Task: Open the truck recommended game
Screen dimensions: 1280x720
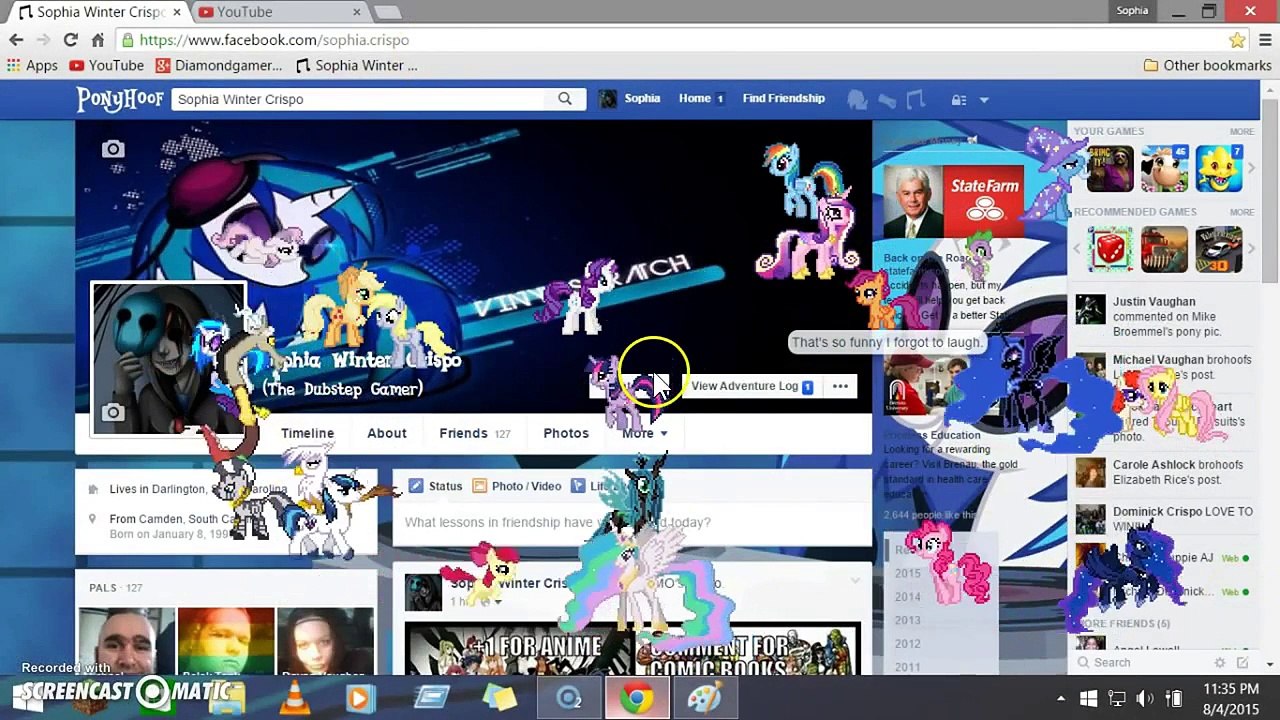Action: [x=1164, y=250]
